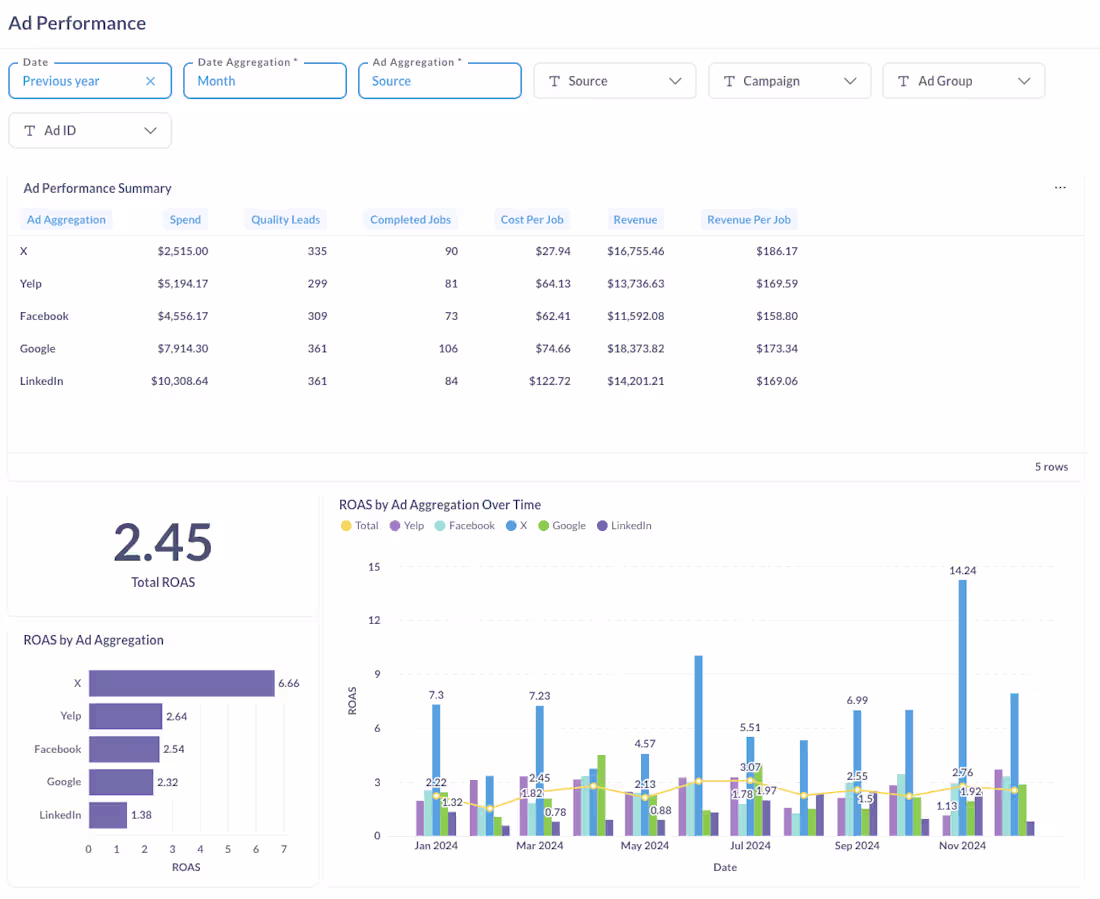
Task: Open the Ad Group dropdown
Action: tap(1023, 81)
